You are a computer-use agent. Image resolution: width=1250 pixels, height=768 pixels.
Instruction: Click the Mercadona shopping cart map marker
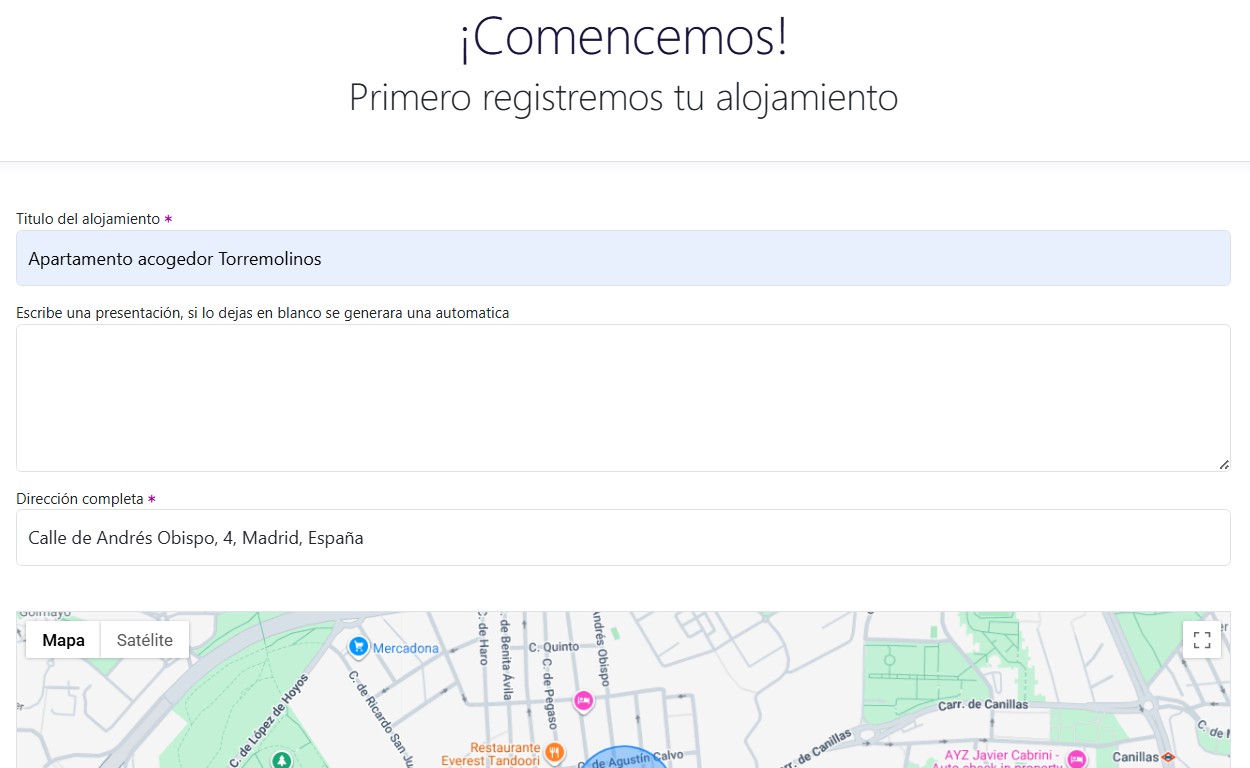coord(359,647)
